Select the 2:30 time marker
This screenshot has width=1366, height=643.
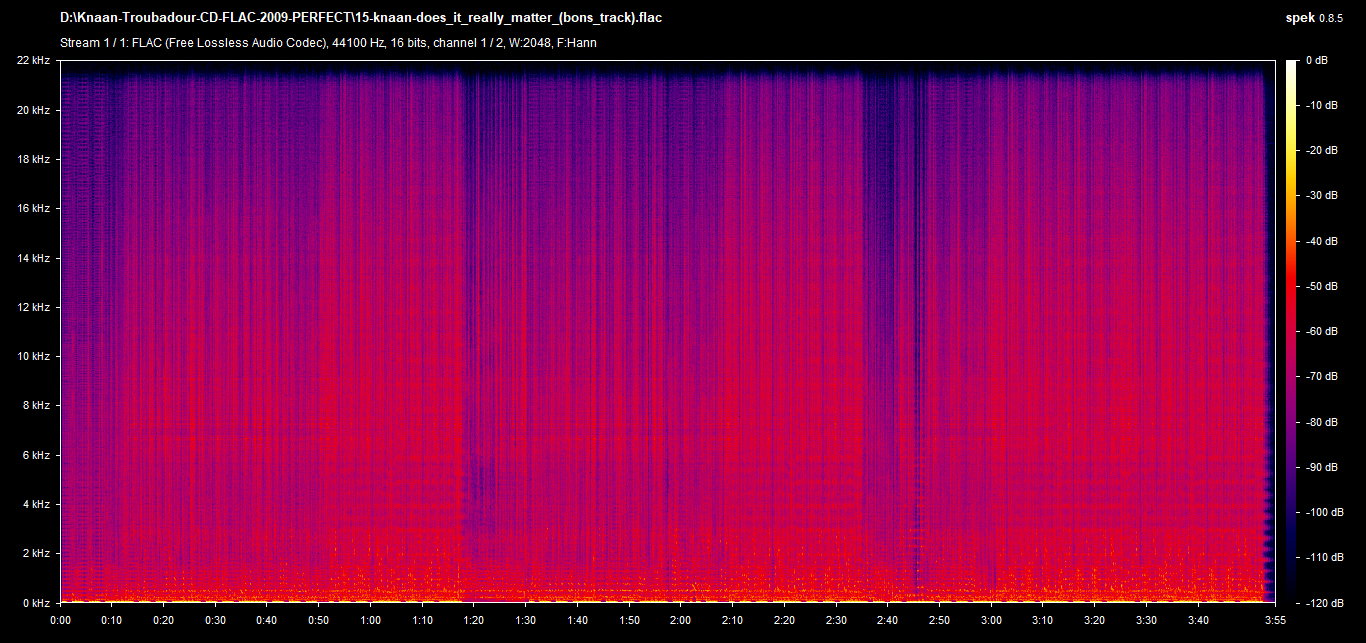pyautogui.click(x=836, y=620)
